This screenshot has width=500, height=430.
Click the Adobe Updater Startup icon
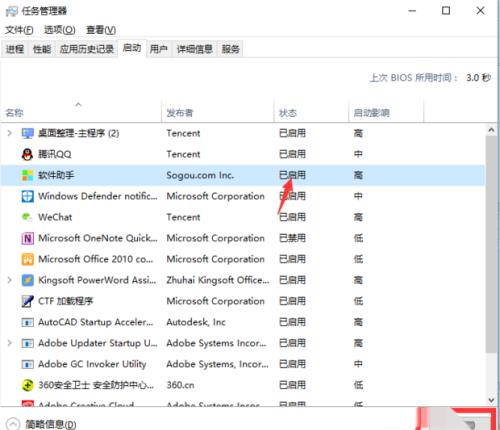tap(27, 343)
